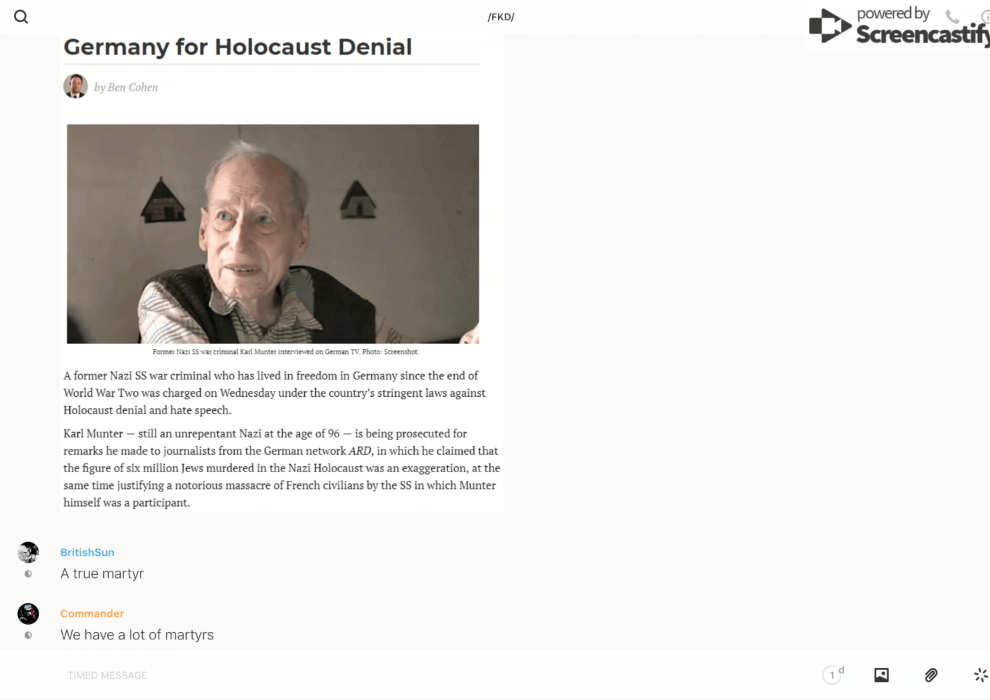The image size is (990, 700).
Task: Toggle the 1d message timer
Action: [833, 675]
